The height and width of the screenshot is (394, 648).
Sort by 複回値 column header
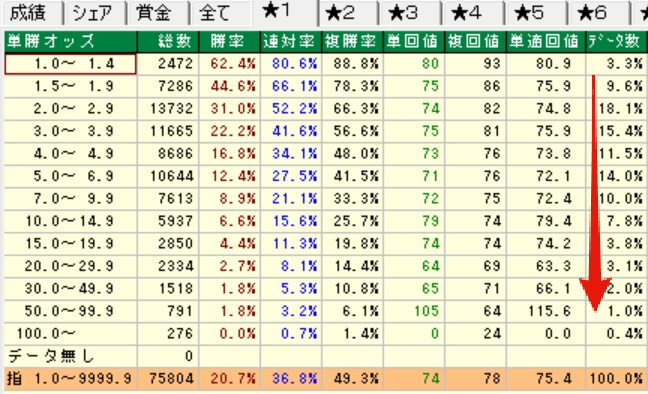pyautogui.click(x=476, y=41)
